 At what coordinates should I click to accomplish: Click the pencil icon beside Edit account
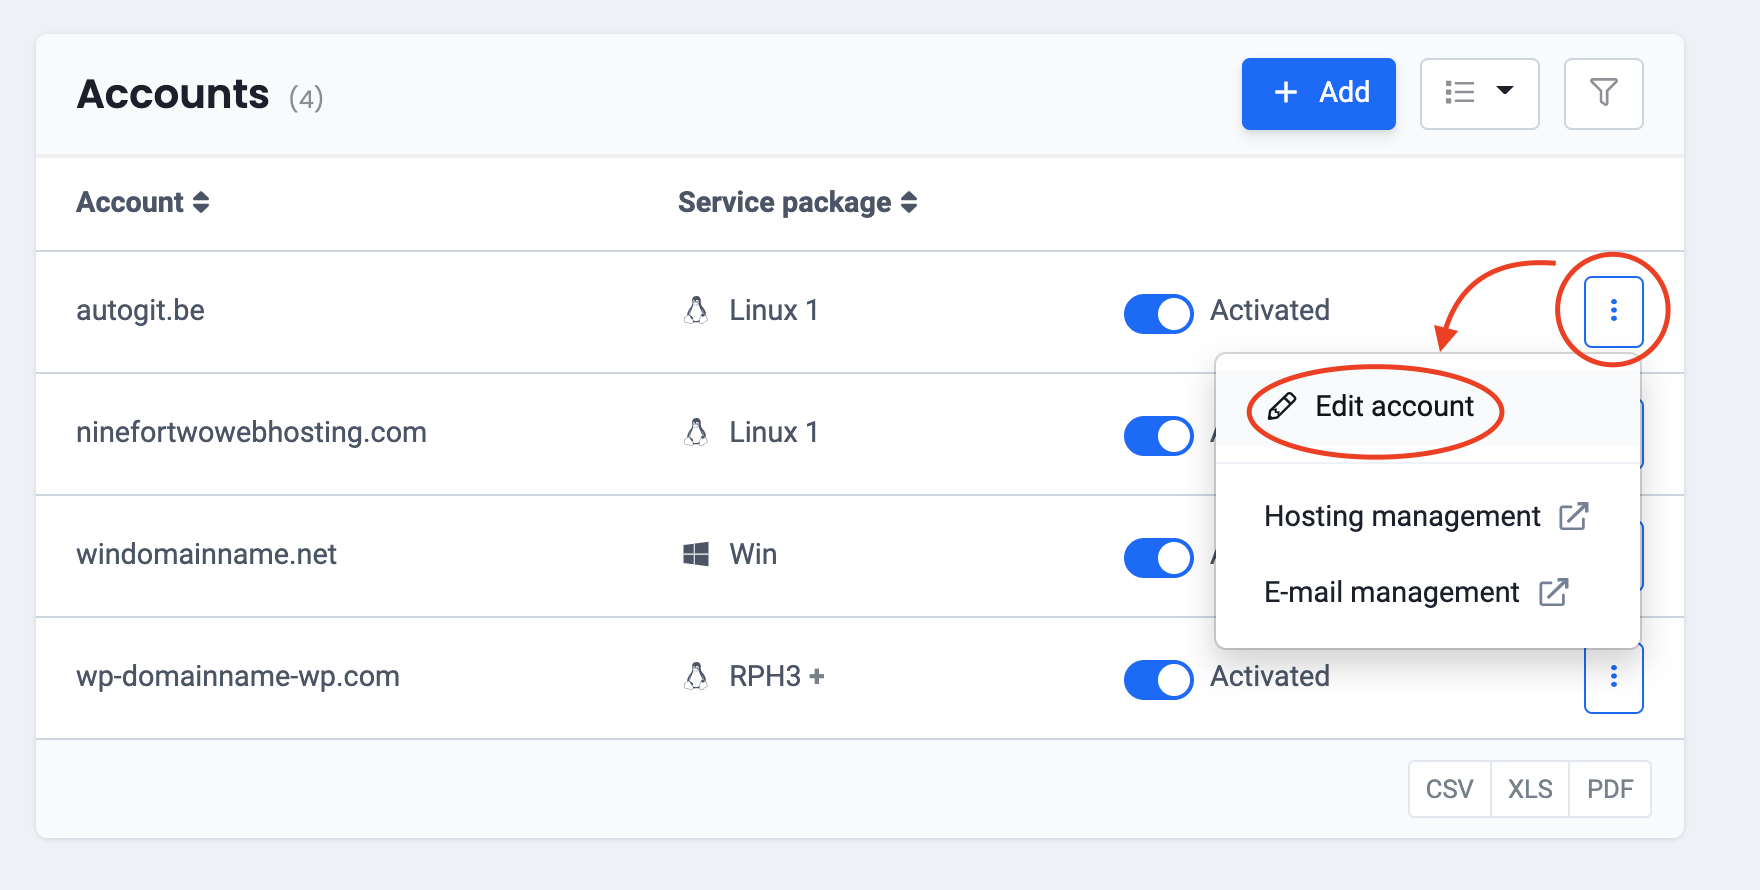click(x=1282, y=406)
